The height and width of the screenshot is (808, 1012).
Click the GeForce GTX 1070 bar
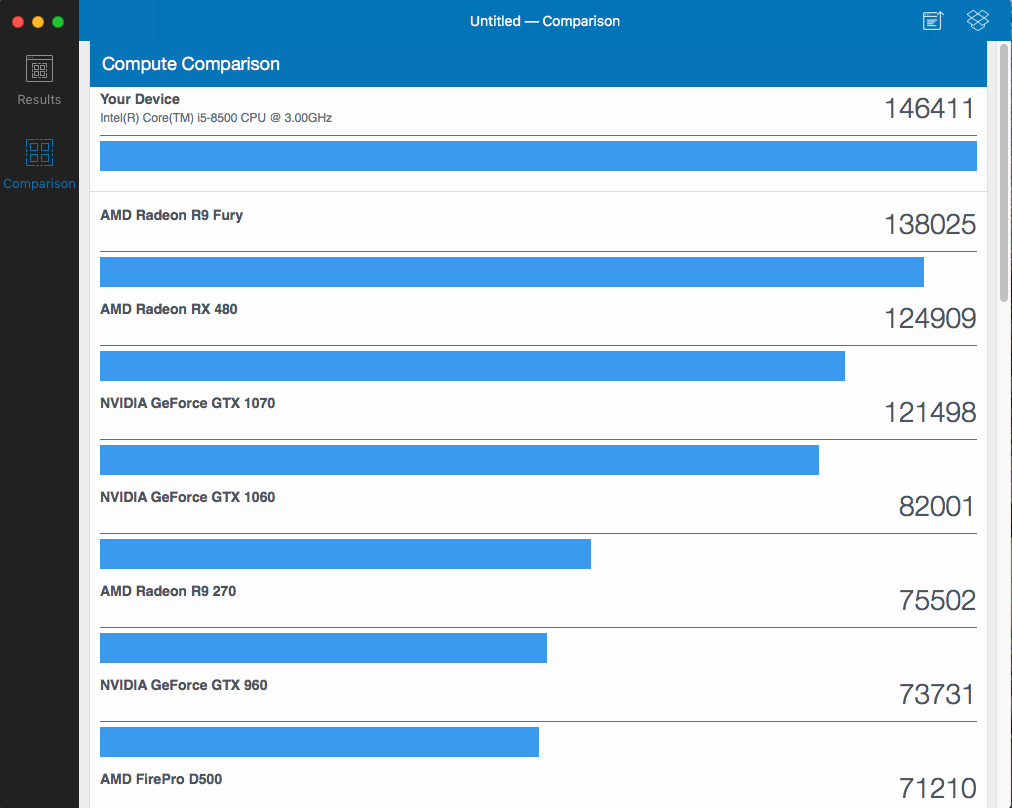460,460
